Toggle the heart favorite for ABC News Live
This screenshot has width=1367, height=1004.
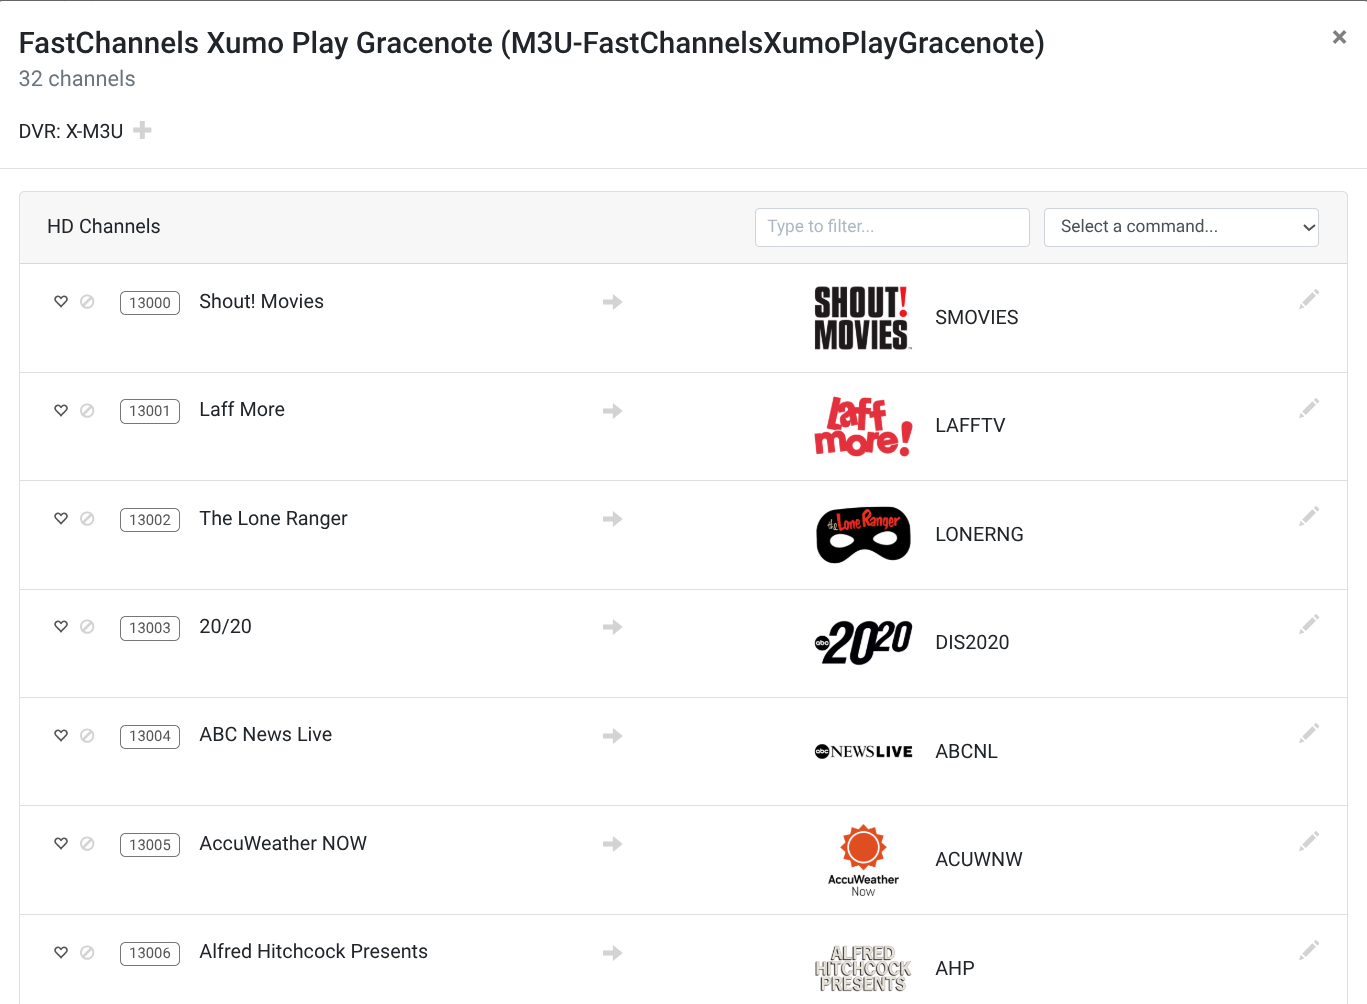(x=61, y=736)
